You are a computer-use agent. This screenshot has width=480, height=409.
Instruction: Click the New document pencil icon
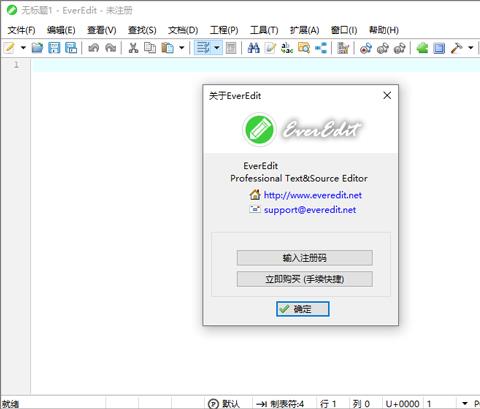[x=10, y=48]
